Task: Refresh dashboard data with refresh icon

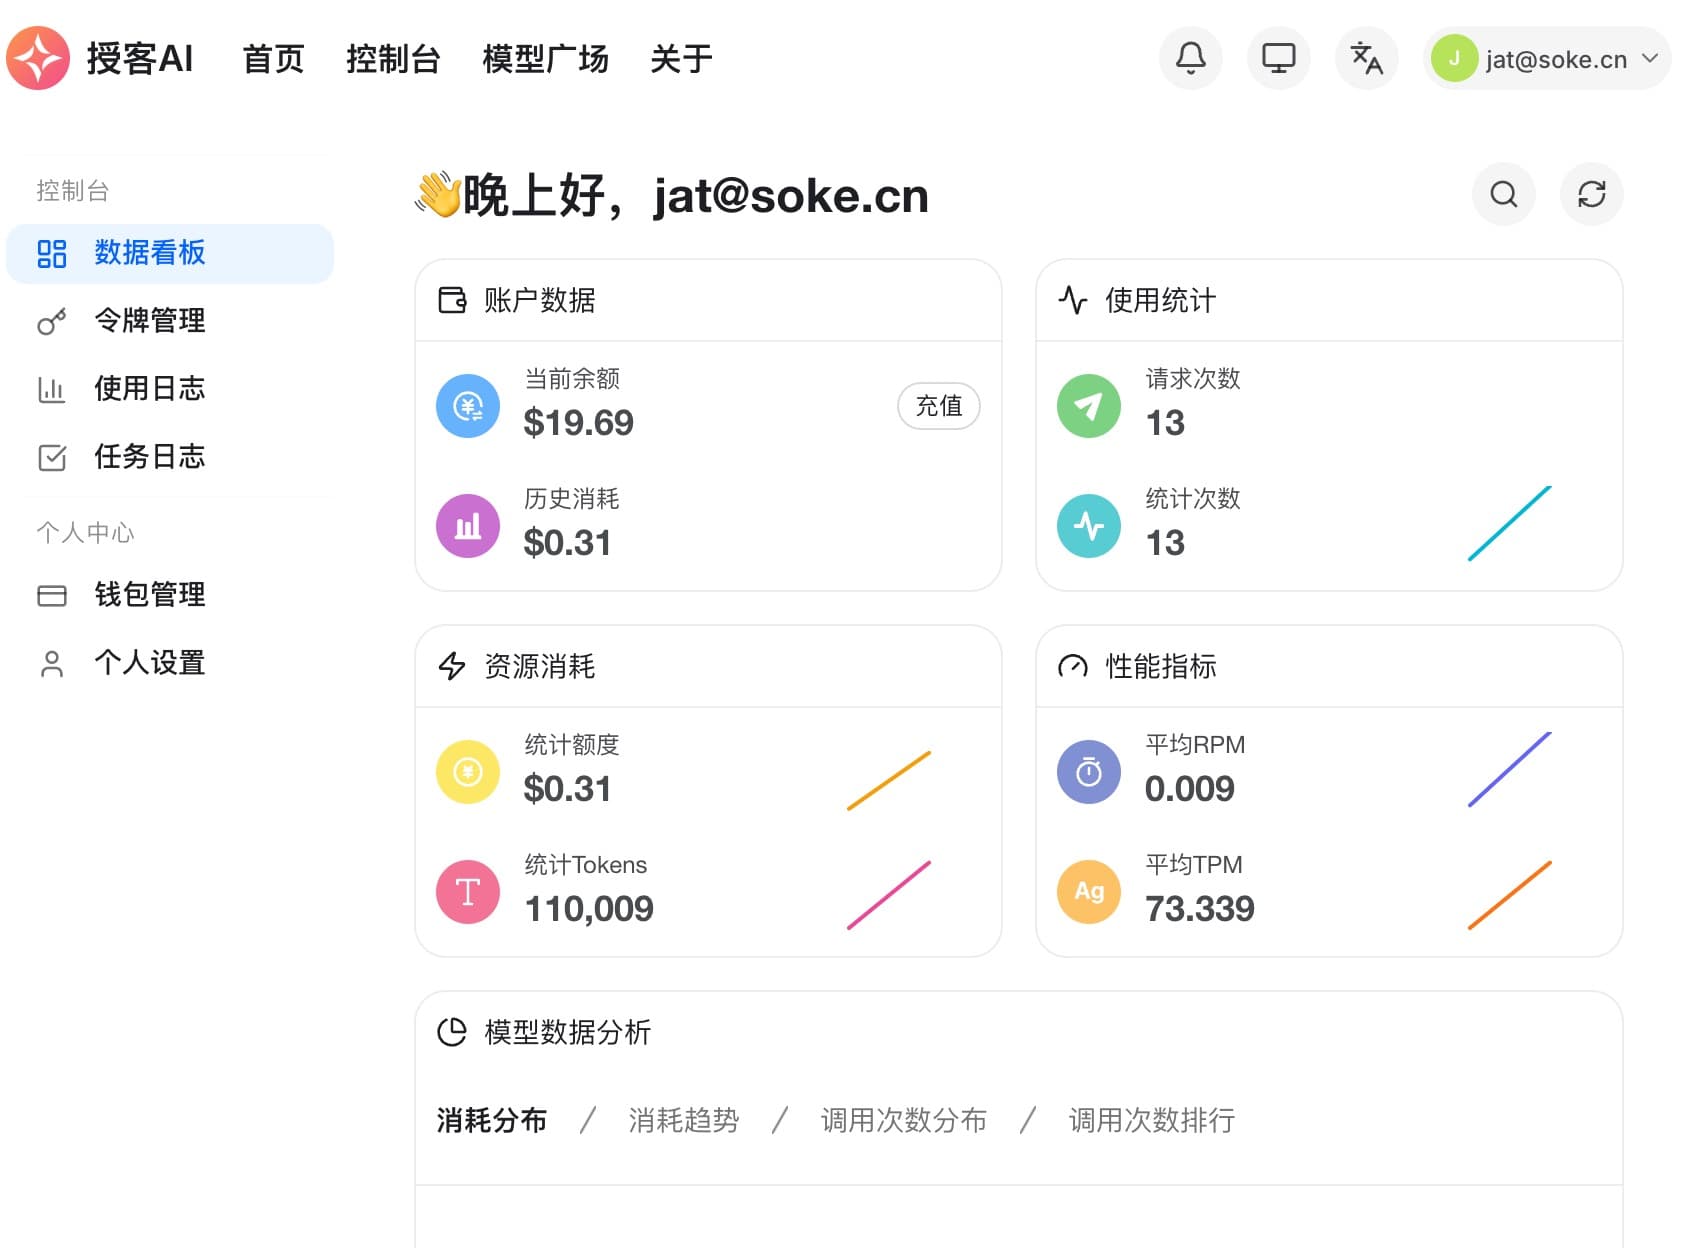Action: tap(1591, 194)
